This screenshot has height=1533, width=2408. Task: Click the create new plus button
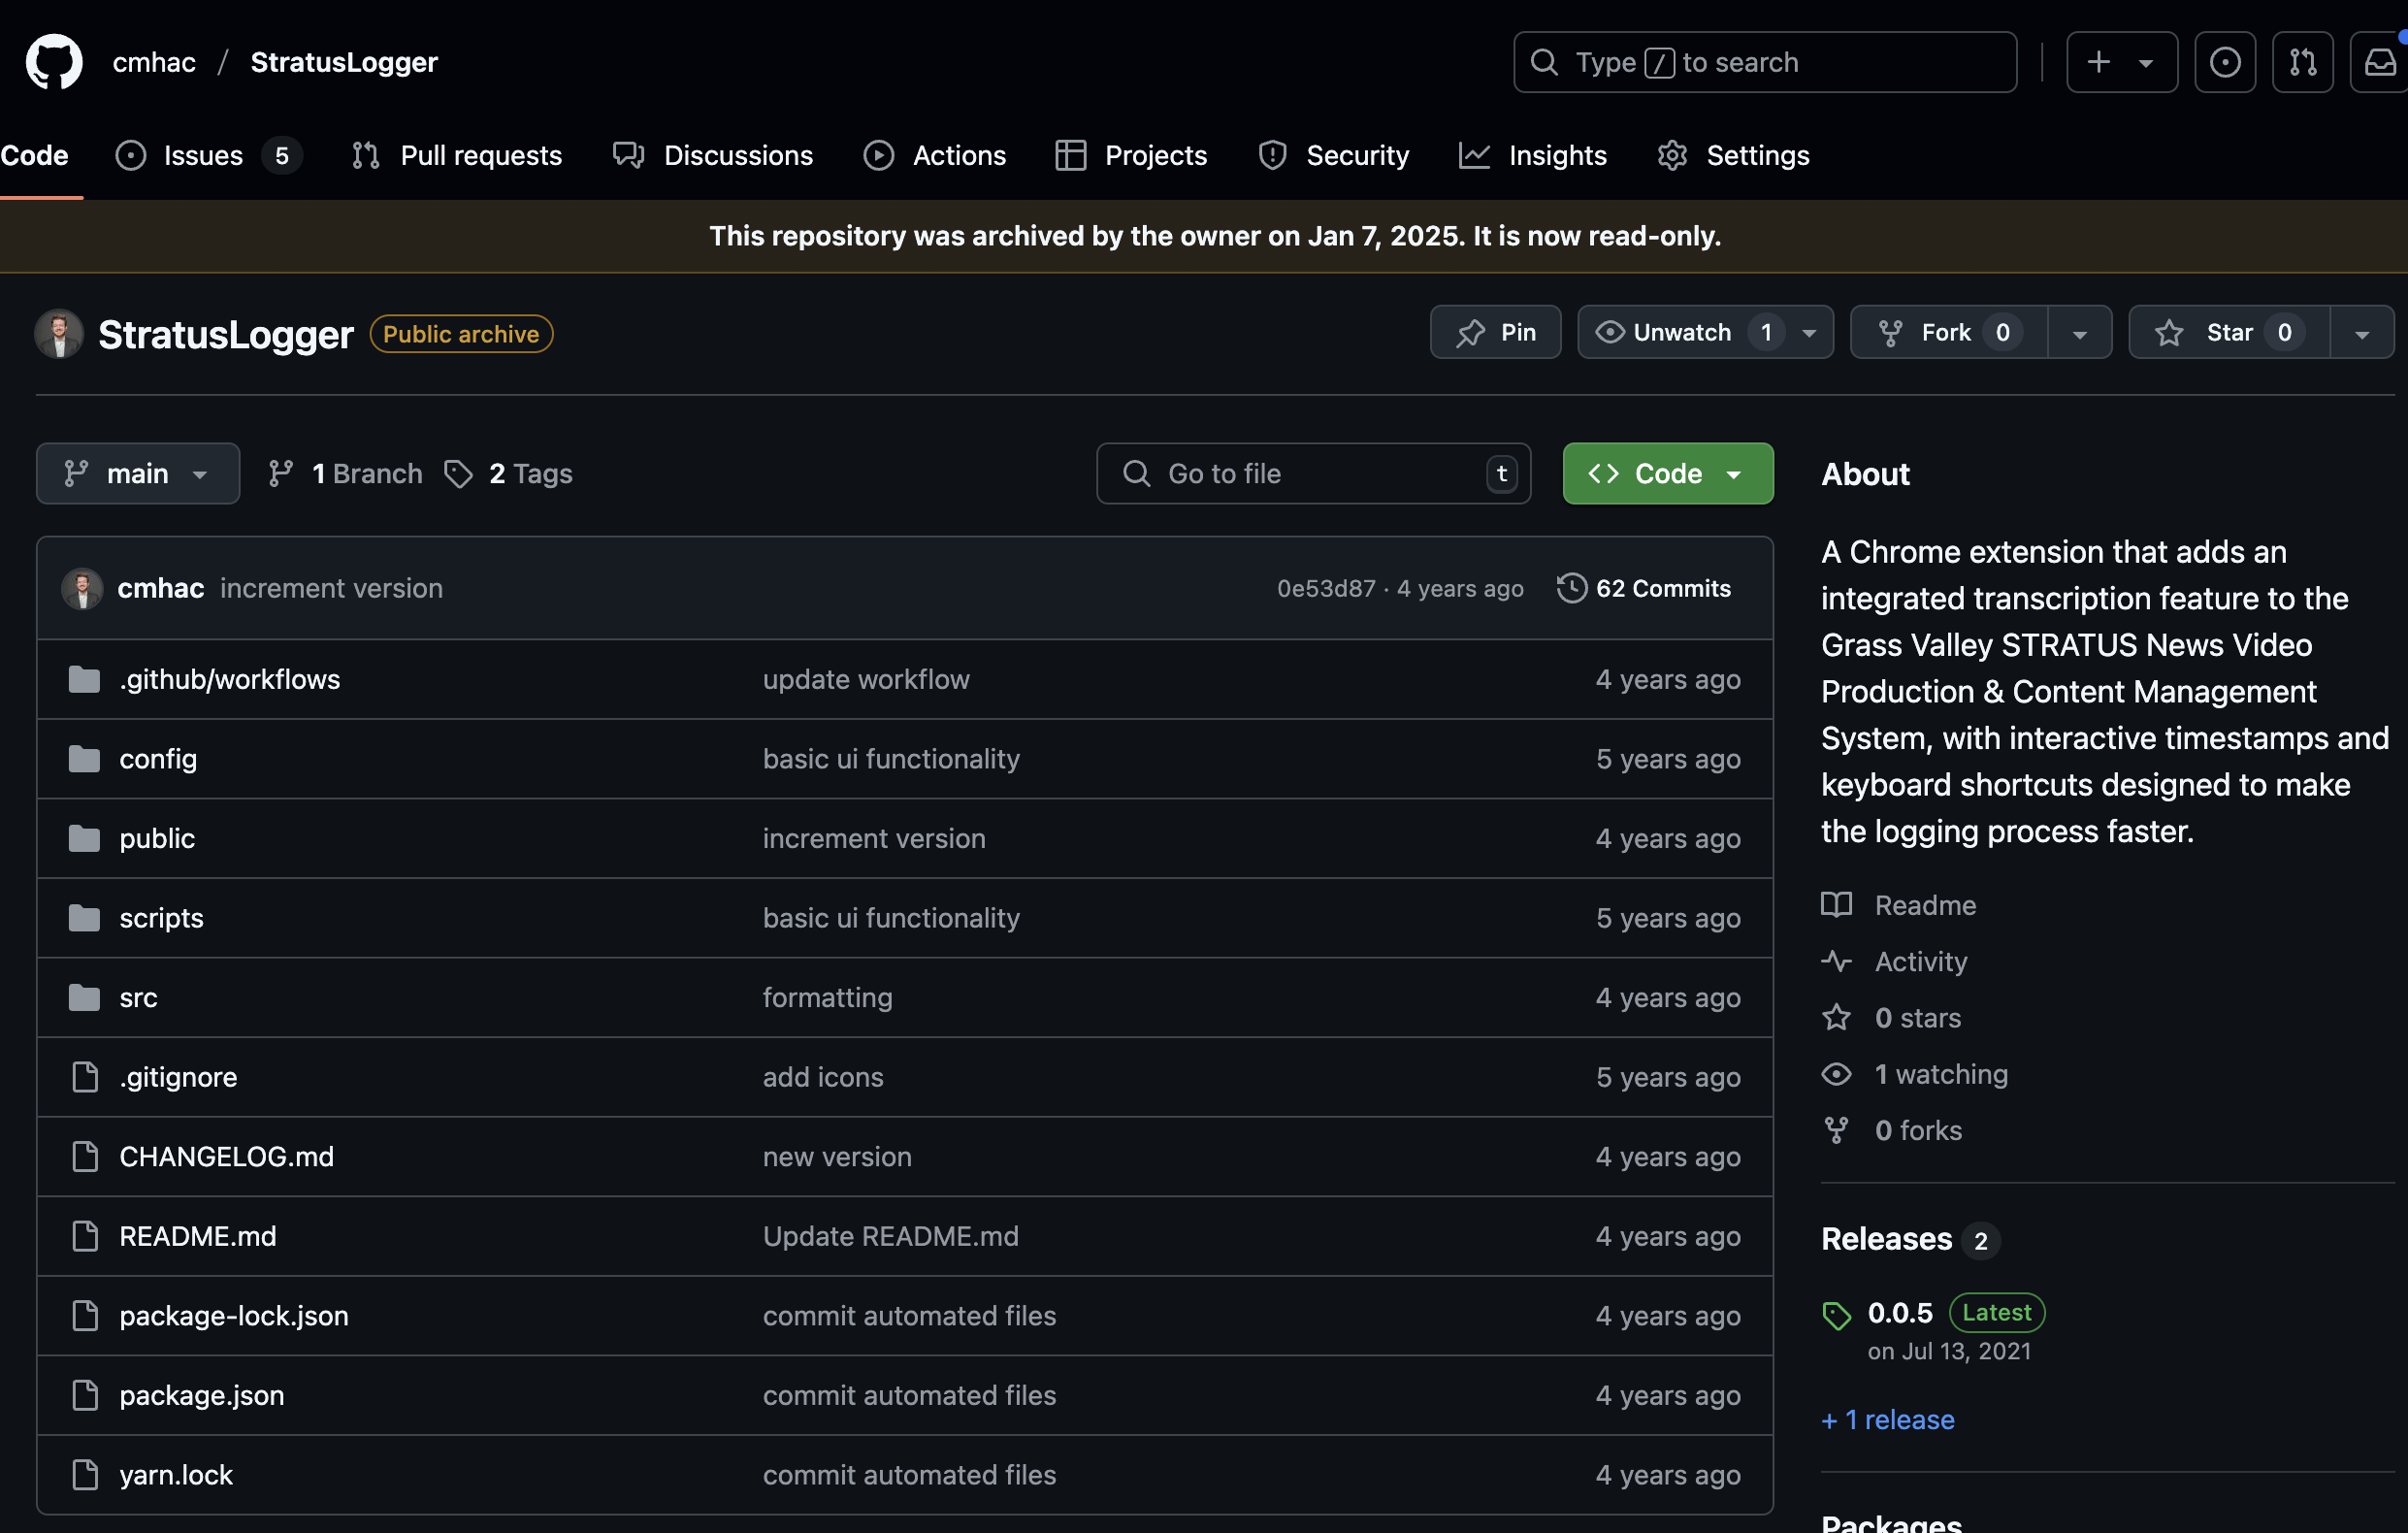point(2121,62)
